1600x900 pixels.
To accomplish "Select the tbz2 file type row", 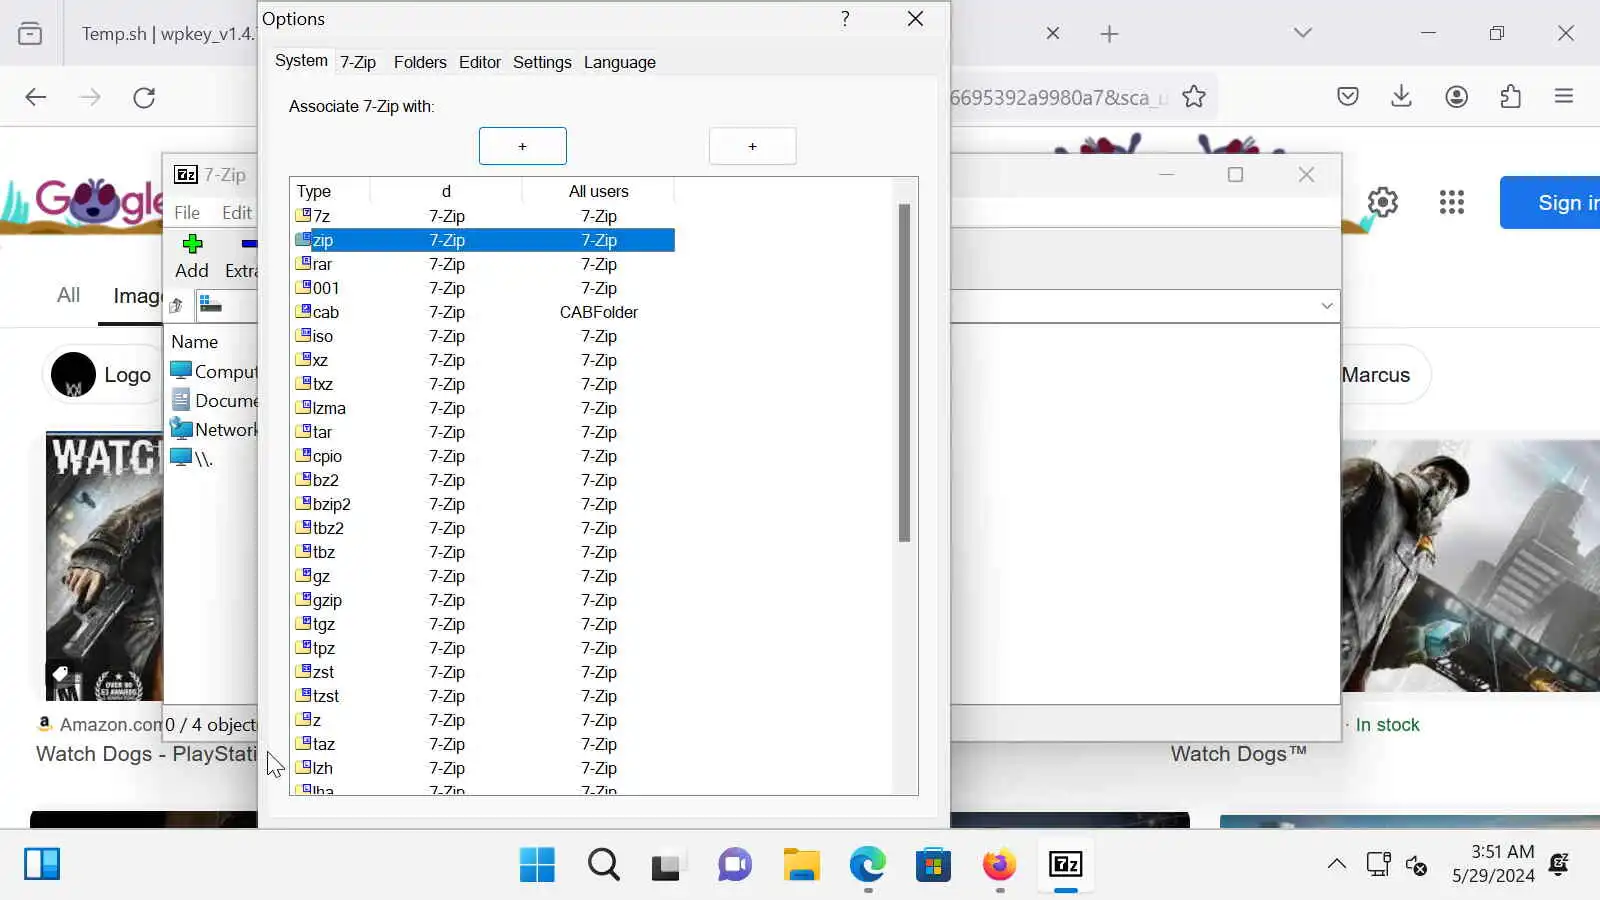I will click(x=484, y=528).
